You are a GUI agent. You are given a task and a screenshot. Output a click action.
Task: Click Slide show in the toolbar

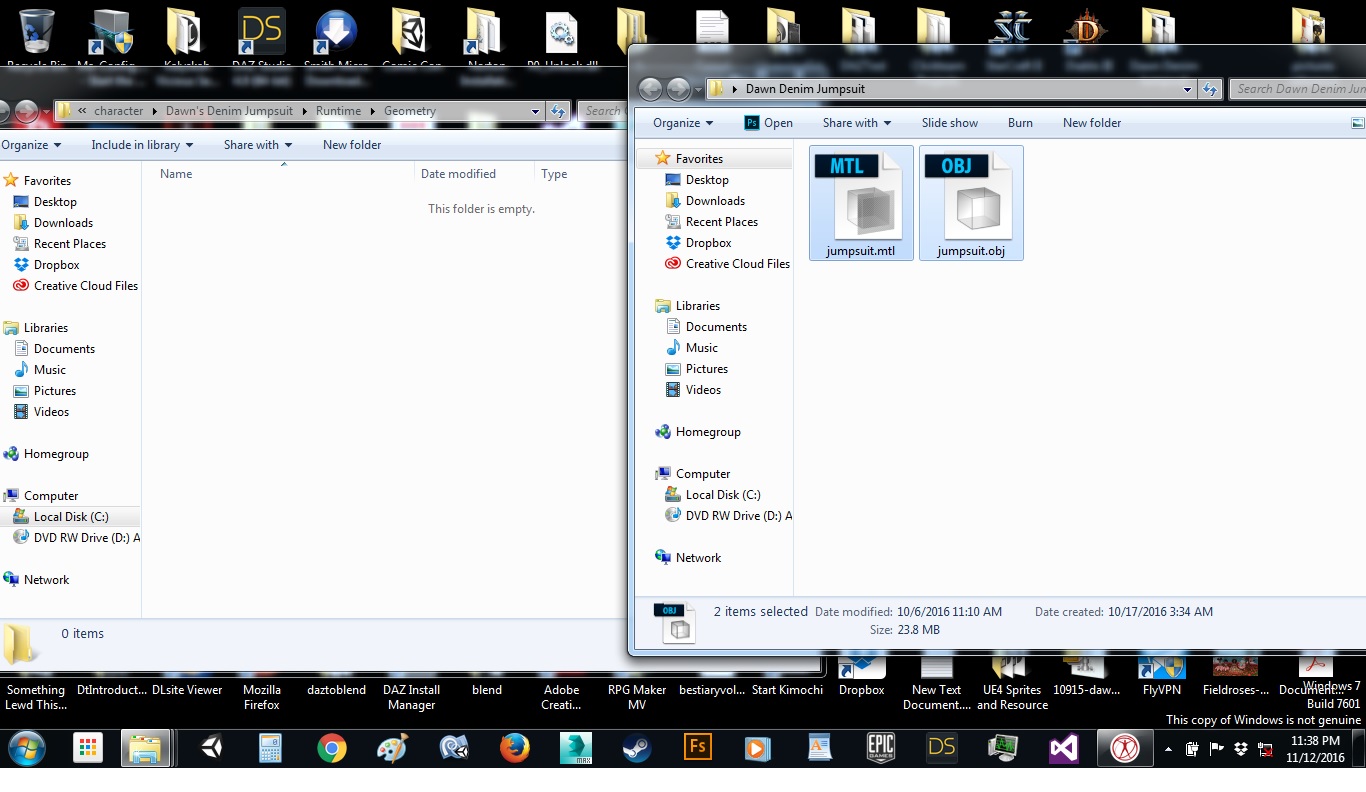click(949, 123)
